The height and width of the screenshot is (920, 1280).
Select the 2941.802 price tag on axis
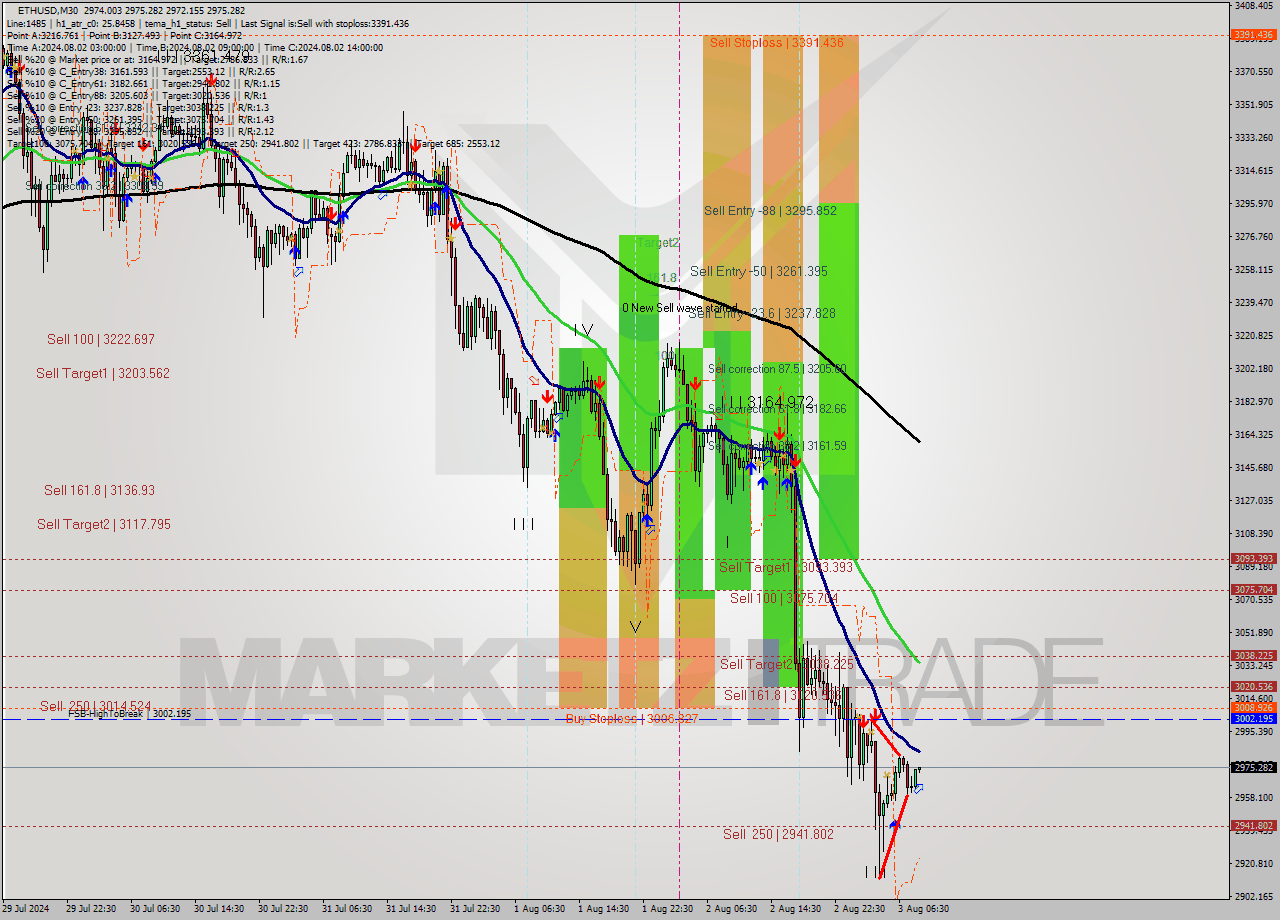[x=1253, y=826]
